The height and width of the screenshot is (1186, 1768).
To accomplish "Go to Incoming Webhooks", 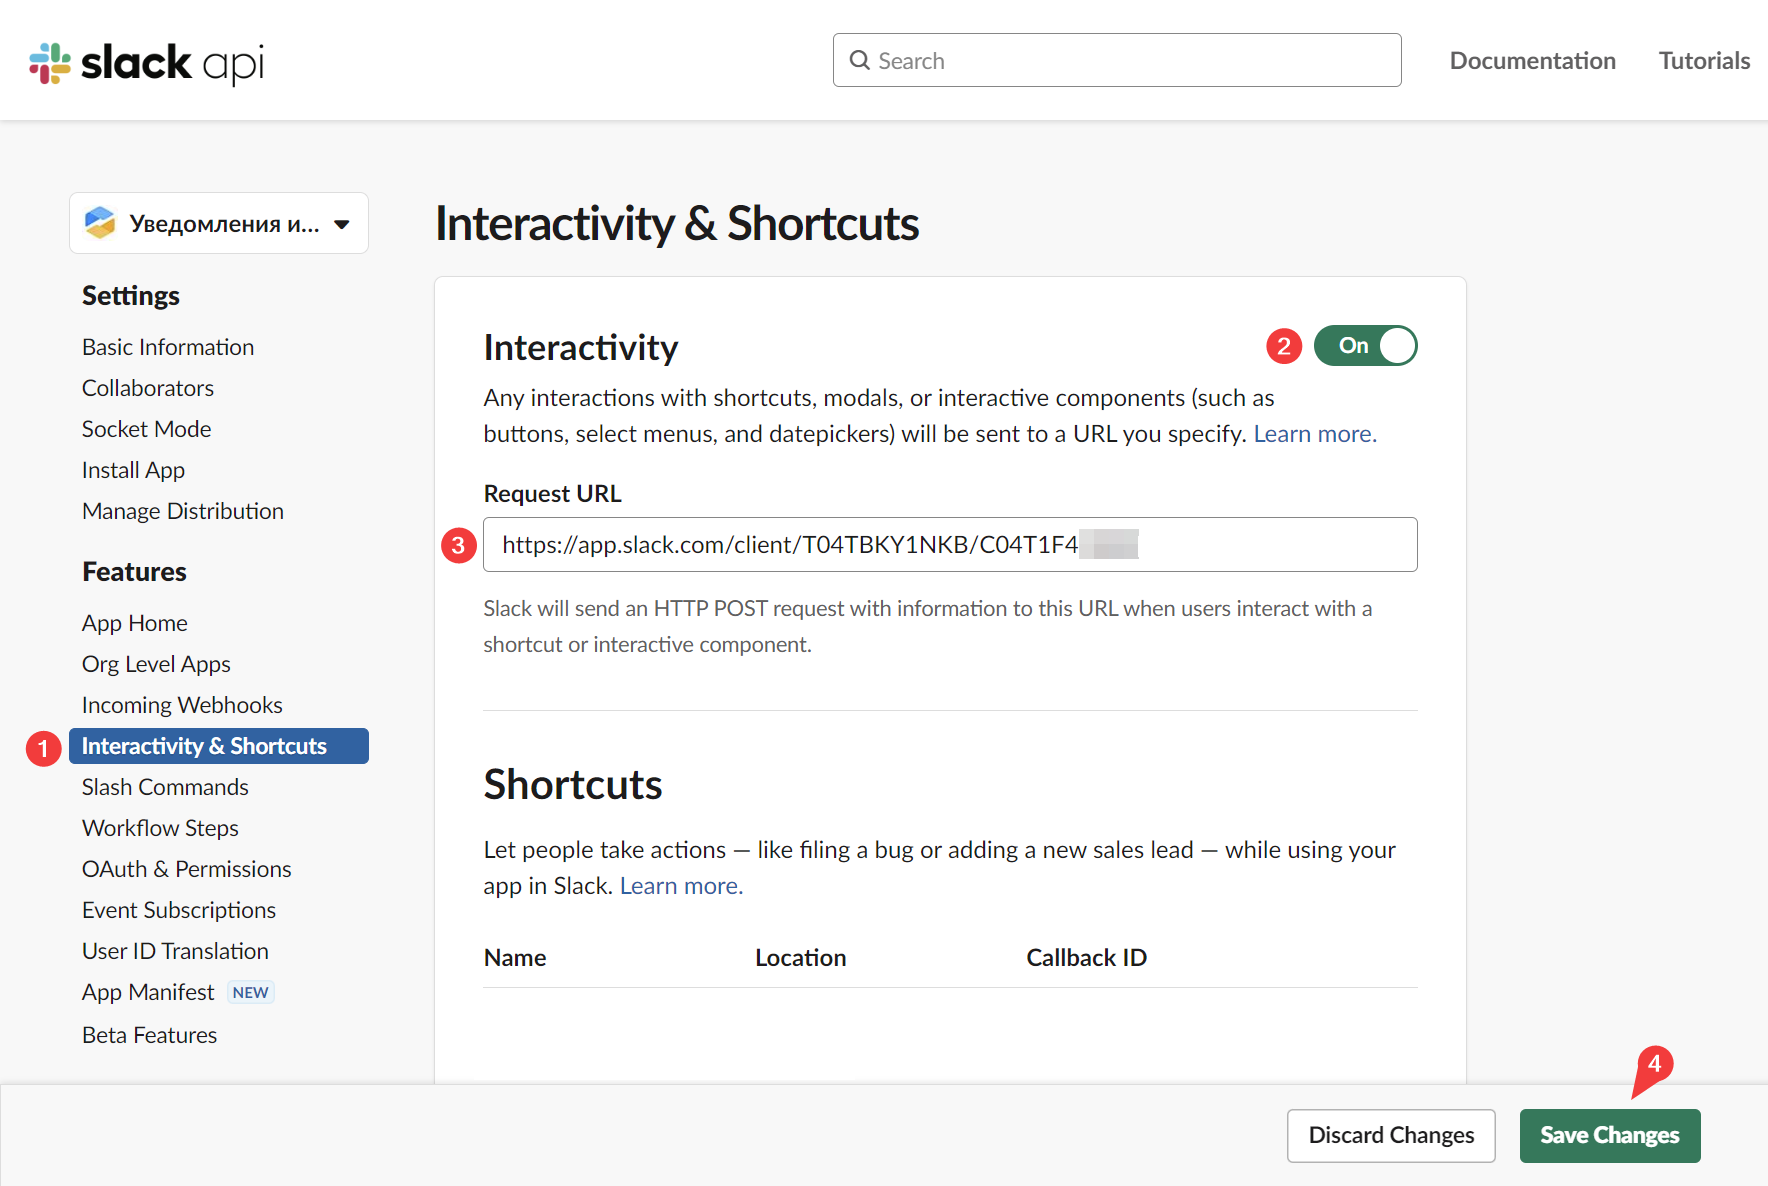I will point(182,705).
